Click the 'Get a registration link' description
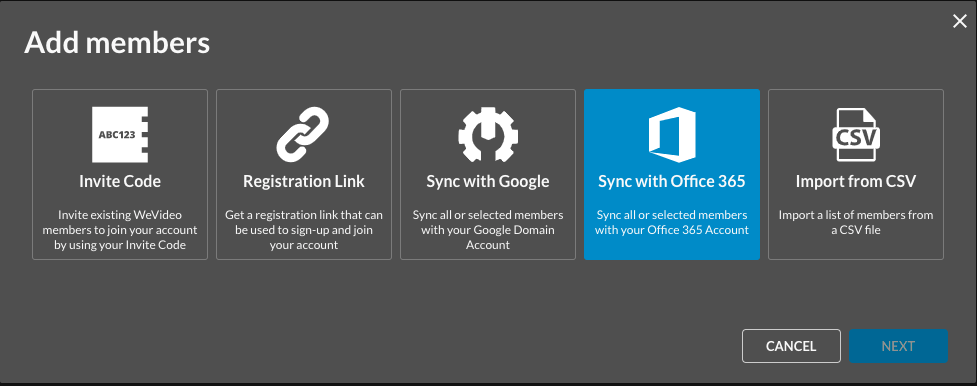The height and width of the screenshot is (386, 977). click(303, 230)
